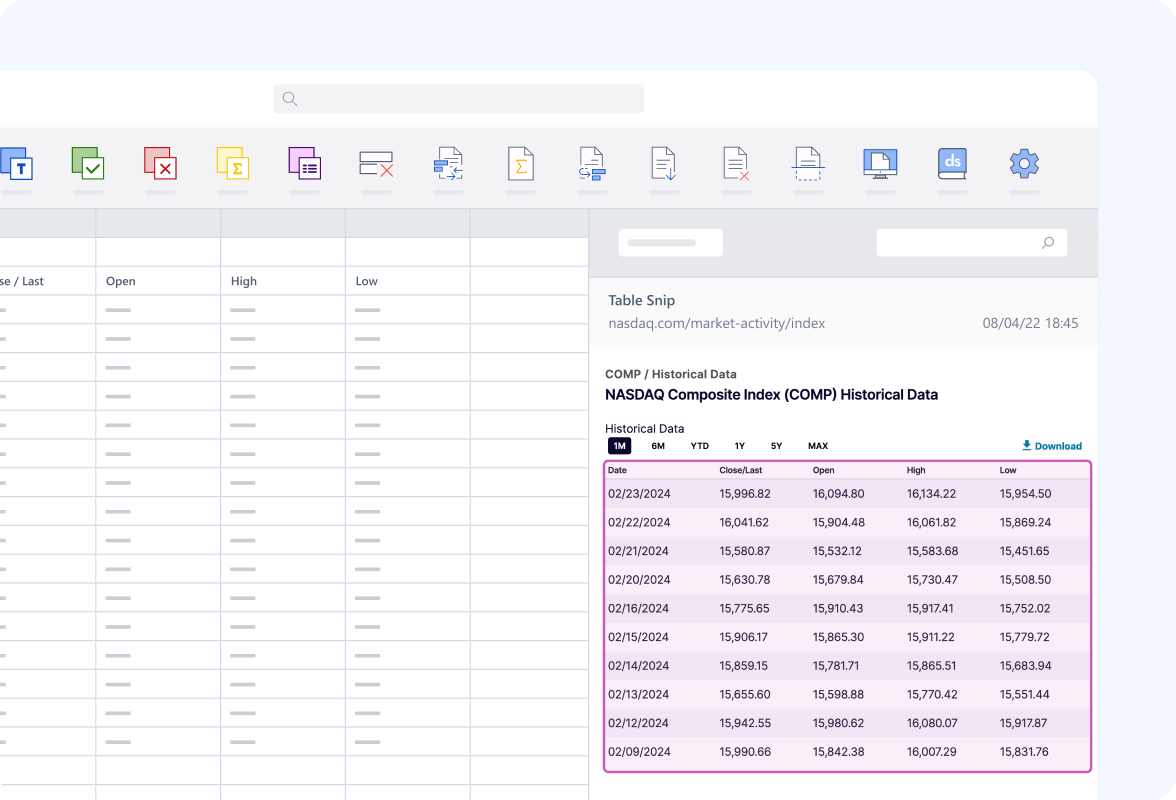Click the yellow sigma document icon
1176x800 pixels.
[520, 163]
